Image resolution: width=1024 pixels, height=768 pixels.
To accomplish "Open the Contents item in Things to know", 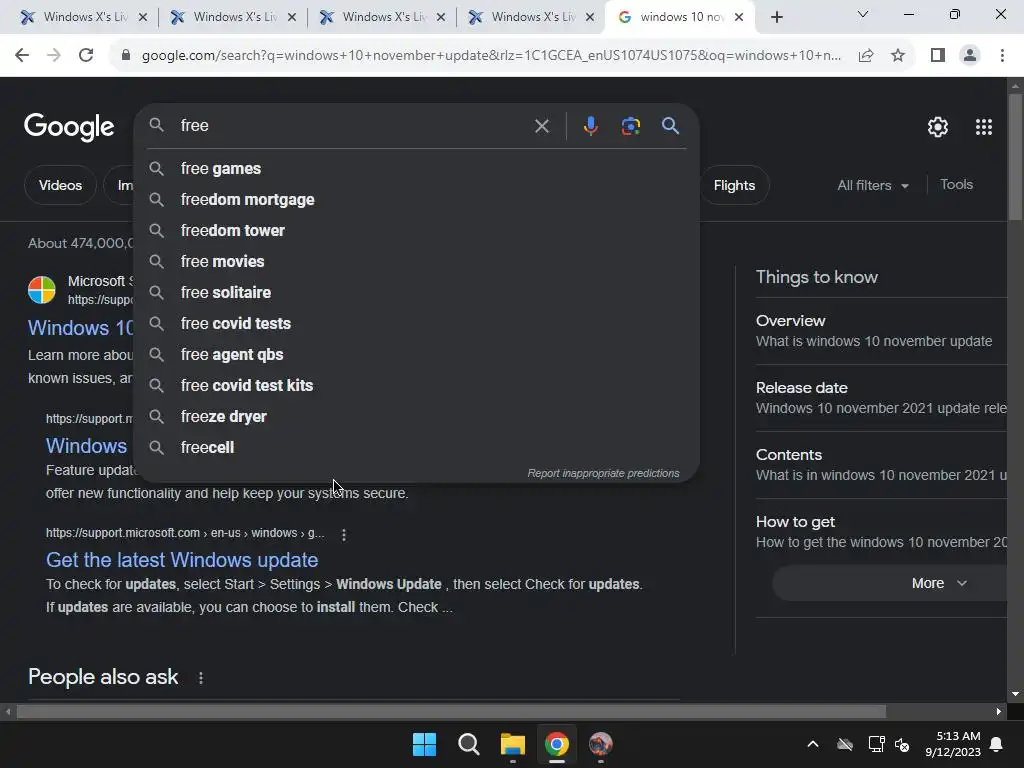I will [x=881, y=465].
